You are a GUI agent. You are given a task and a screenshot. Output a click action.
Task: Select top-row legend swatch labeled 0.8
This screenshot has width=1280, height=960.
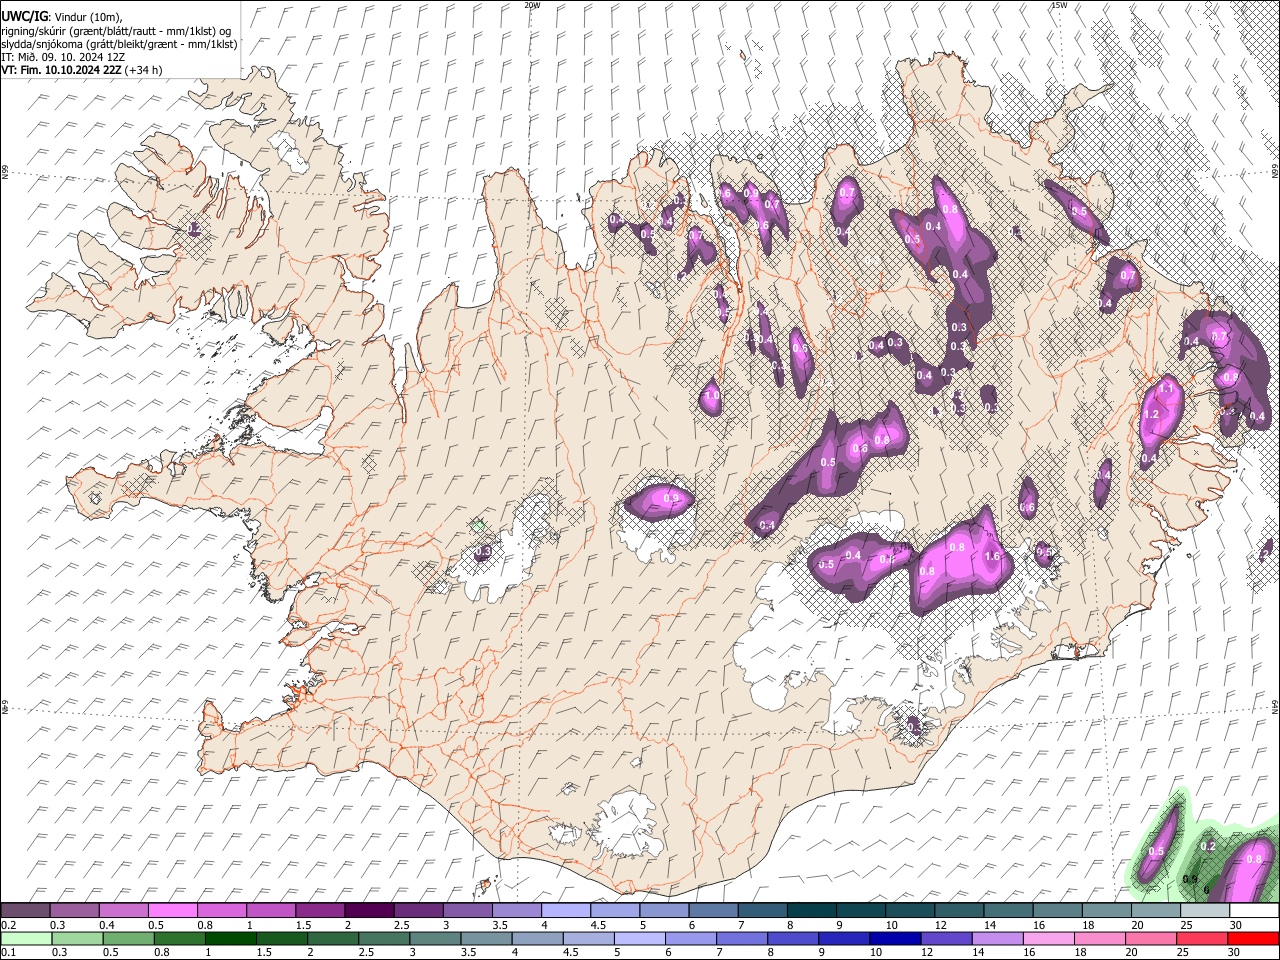tap(222, 910)
